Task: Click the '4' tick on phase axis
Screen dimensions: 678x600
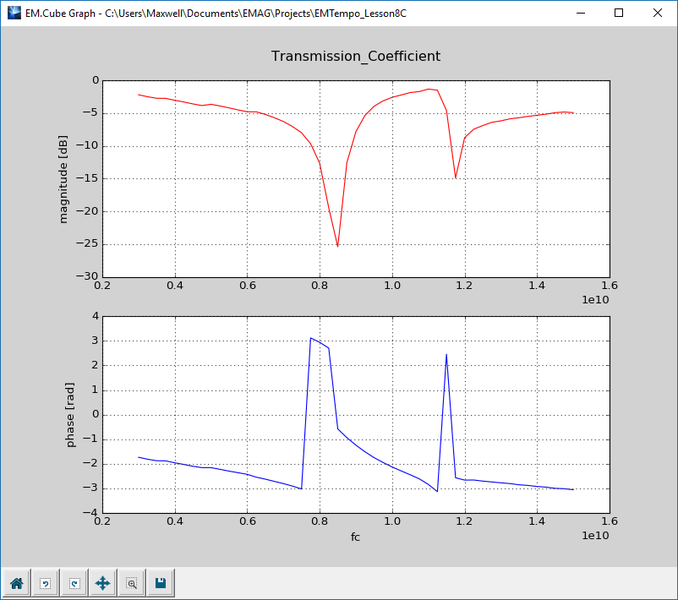Action: pos(96,316)
